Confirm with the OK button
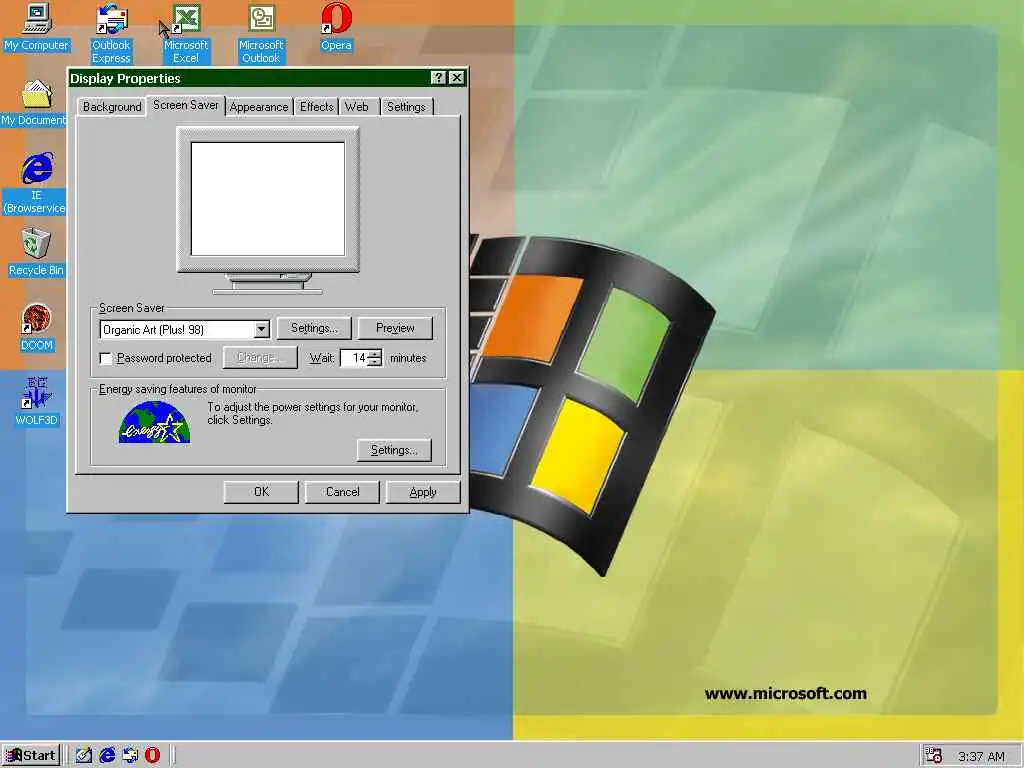Screen dimensions: 1024x768 click(x=261, y=492)
